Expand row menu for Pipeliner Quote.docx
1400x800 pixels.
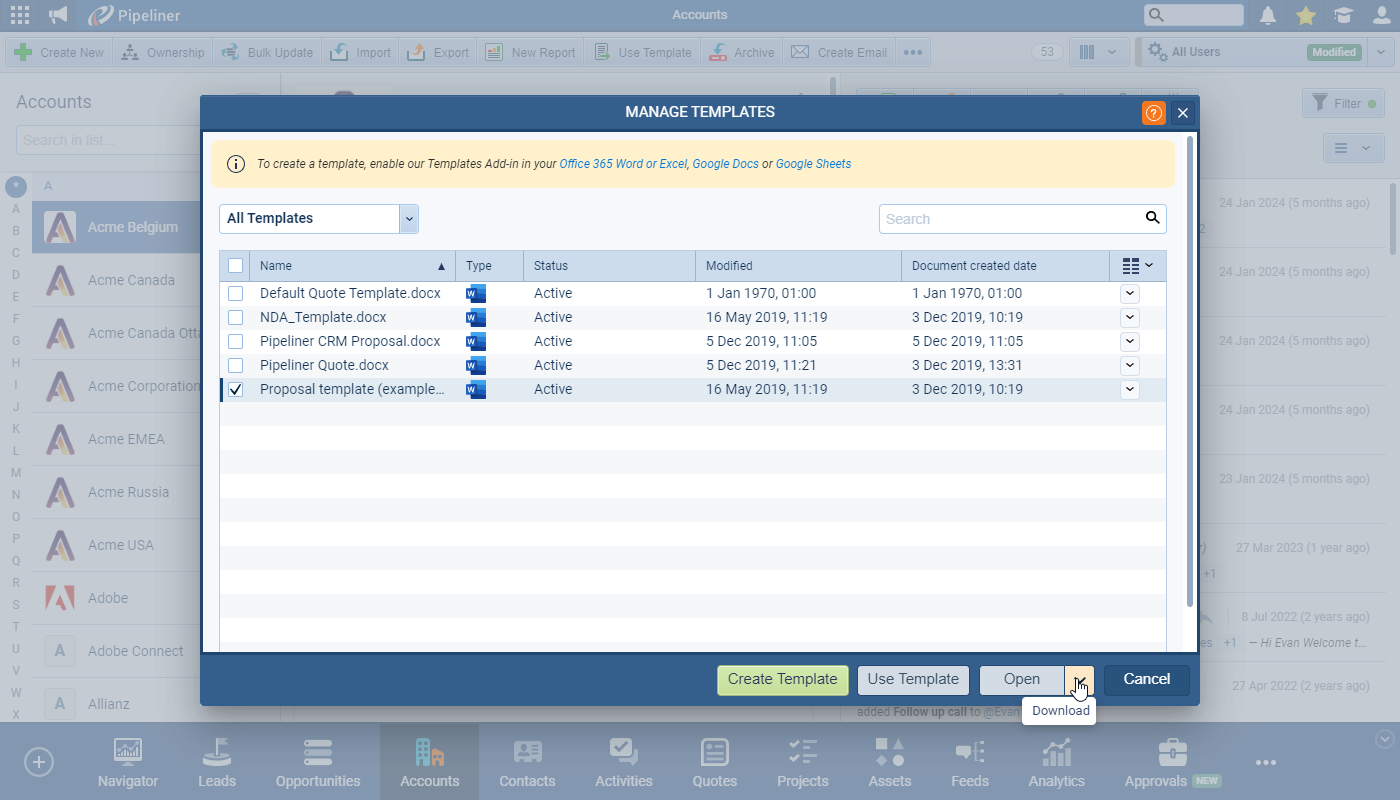(1130, 365)
